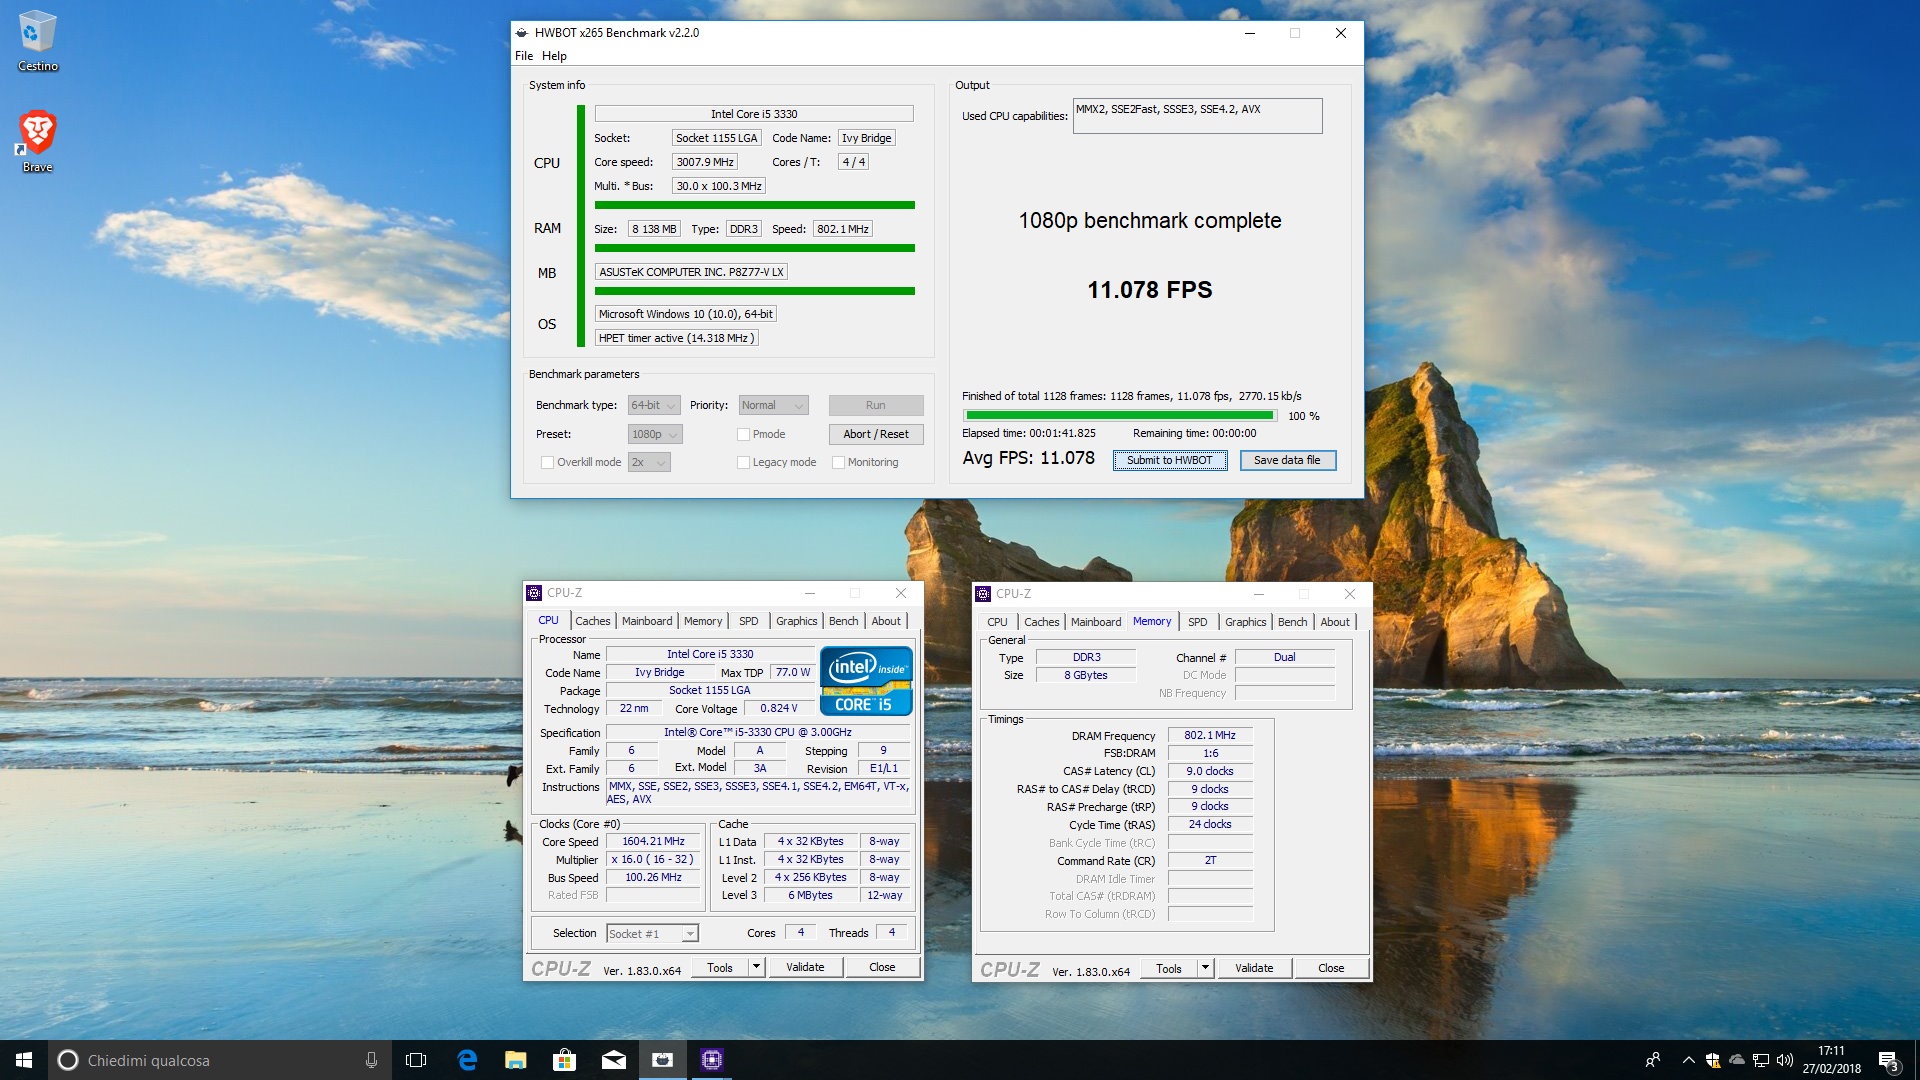1920x1080 pixels.
Task: Switch to Mainboard tab in left CPU-Z
Action: (x=647, y=621)
